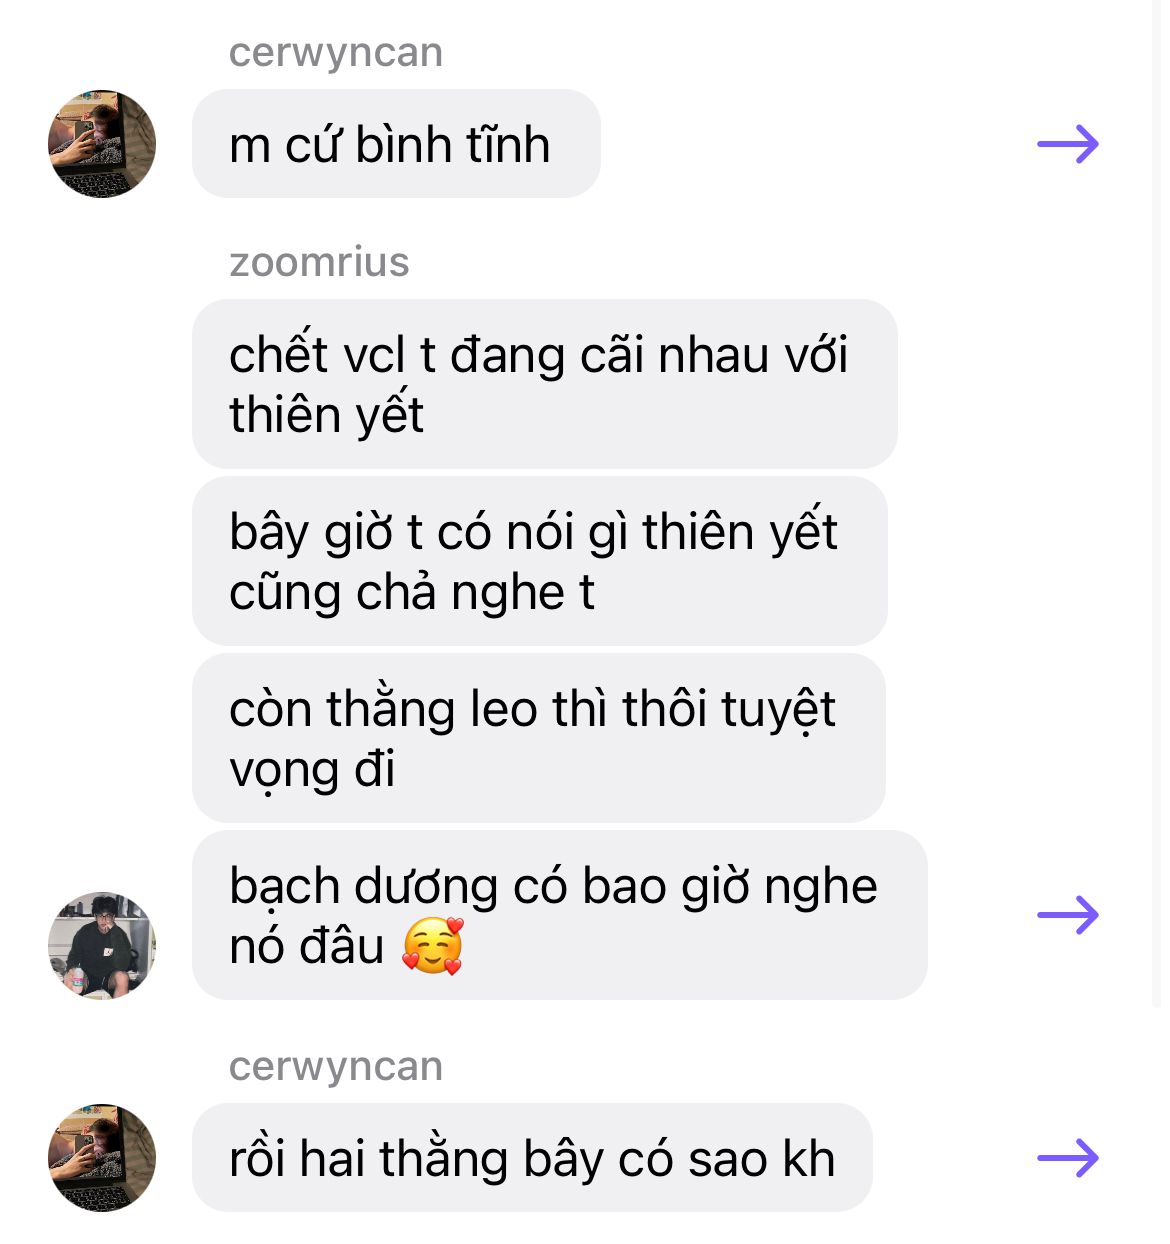Viewport: 1170px width, 1244px height.
Task: Tap the arrow beside "rồi hai thằng bây" message
Action: click(1068, 1159)
